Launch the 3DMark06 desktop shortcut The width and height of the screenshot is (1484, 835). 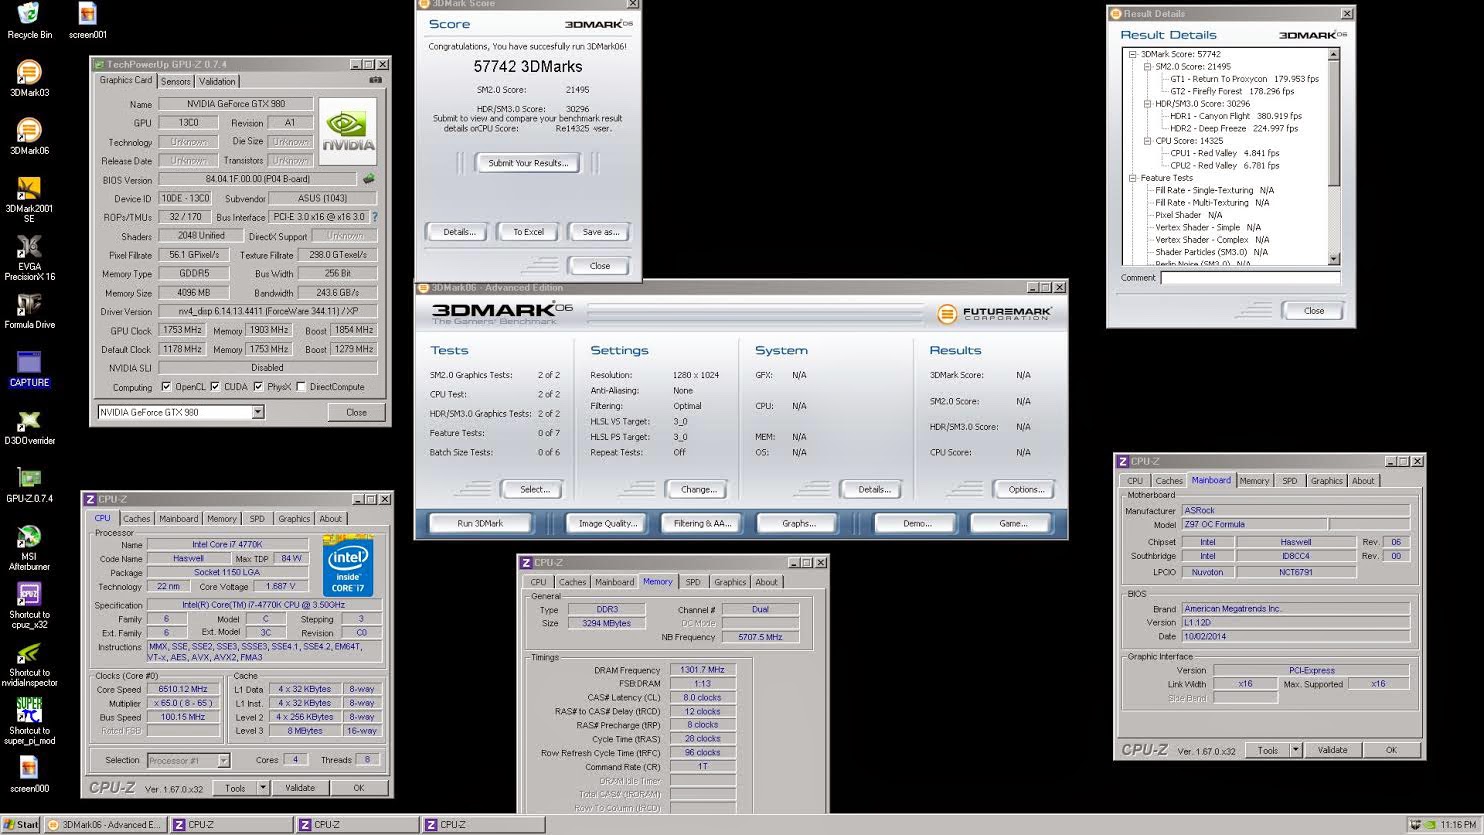pyautogui.click(x=29, y=136)
